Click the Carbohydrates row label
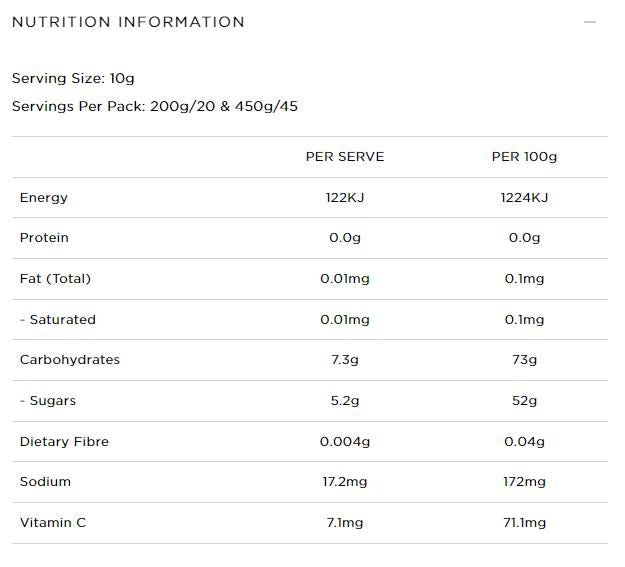The width and height of the screenshot is (625, 567). (x=70, y=360)
